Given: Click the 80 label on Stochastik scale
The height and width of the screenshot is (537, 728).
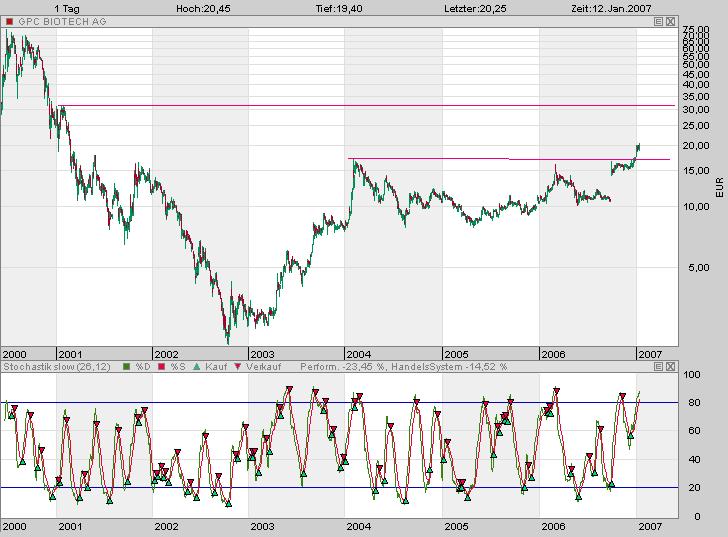Looking at the screenshot, I should (x=694, y=403).
